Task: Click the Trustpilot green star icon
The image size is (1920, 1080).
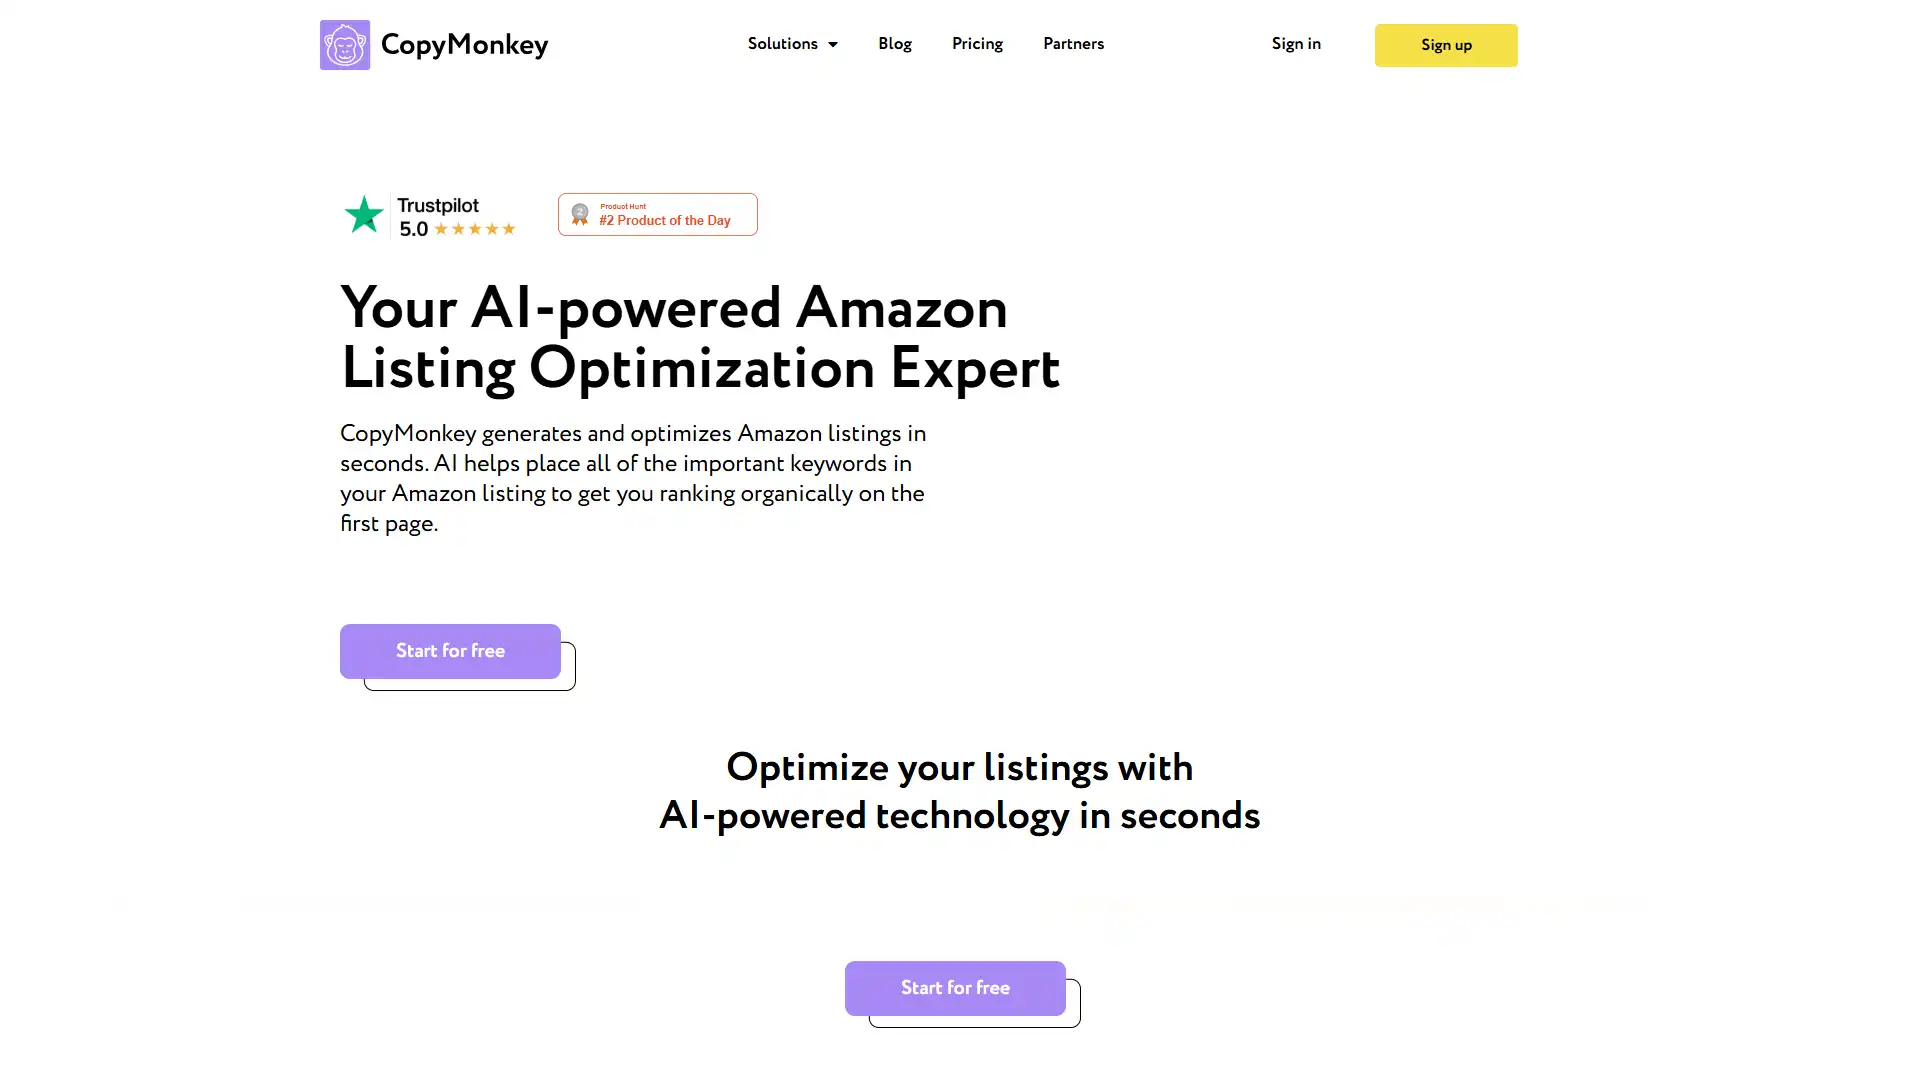Action: tap(364, 214)
